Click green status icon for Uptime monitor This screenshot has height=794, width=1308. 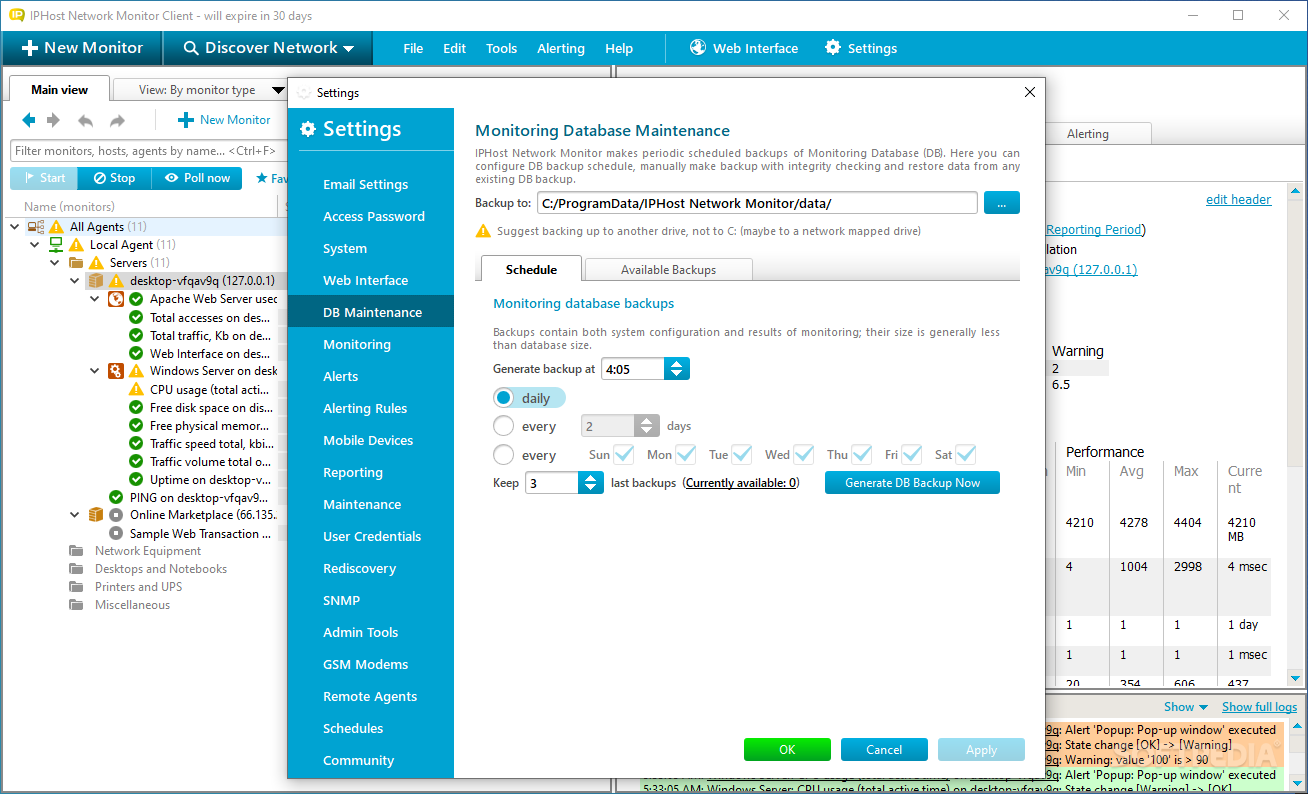click(136, 479)
